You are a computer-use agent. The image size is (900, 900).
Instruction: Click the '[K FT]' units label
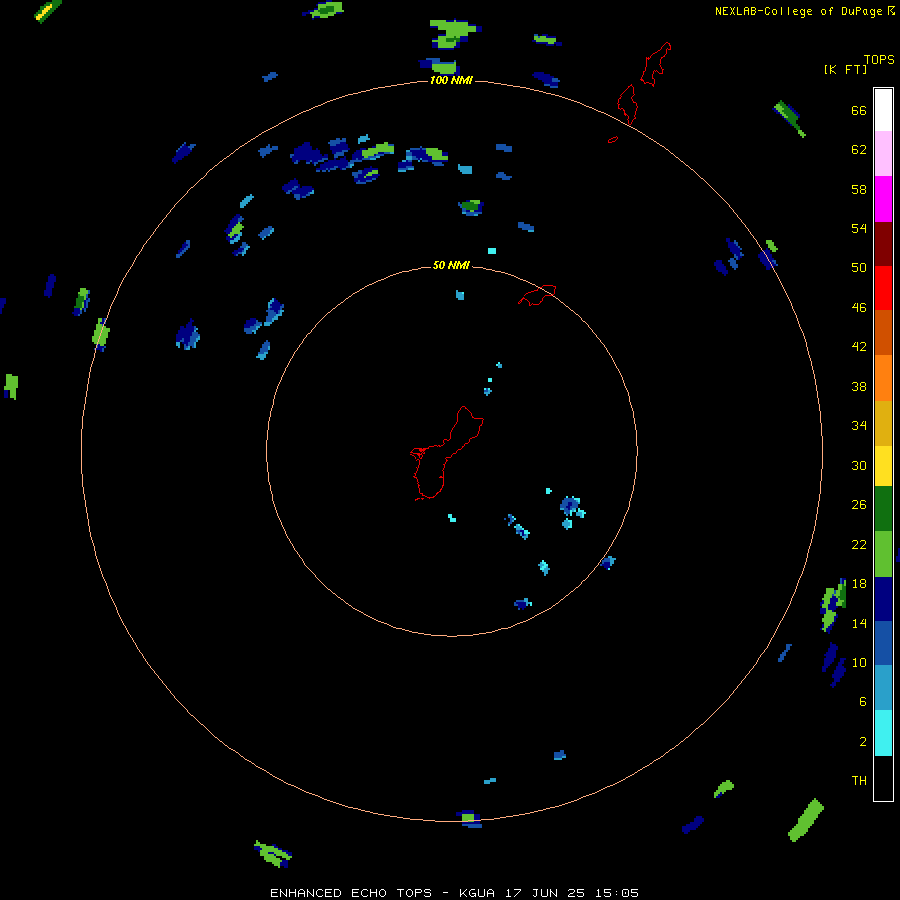tap(845, 70)
